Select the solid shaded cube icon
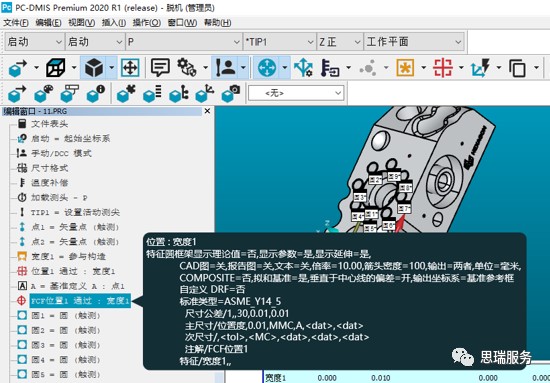This screenshot has width=550, height=383. tap(94, 67)
